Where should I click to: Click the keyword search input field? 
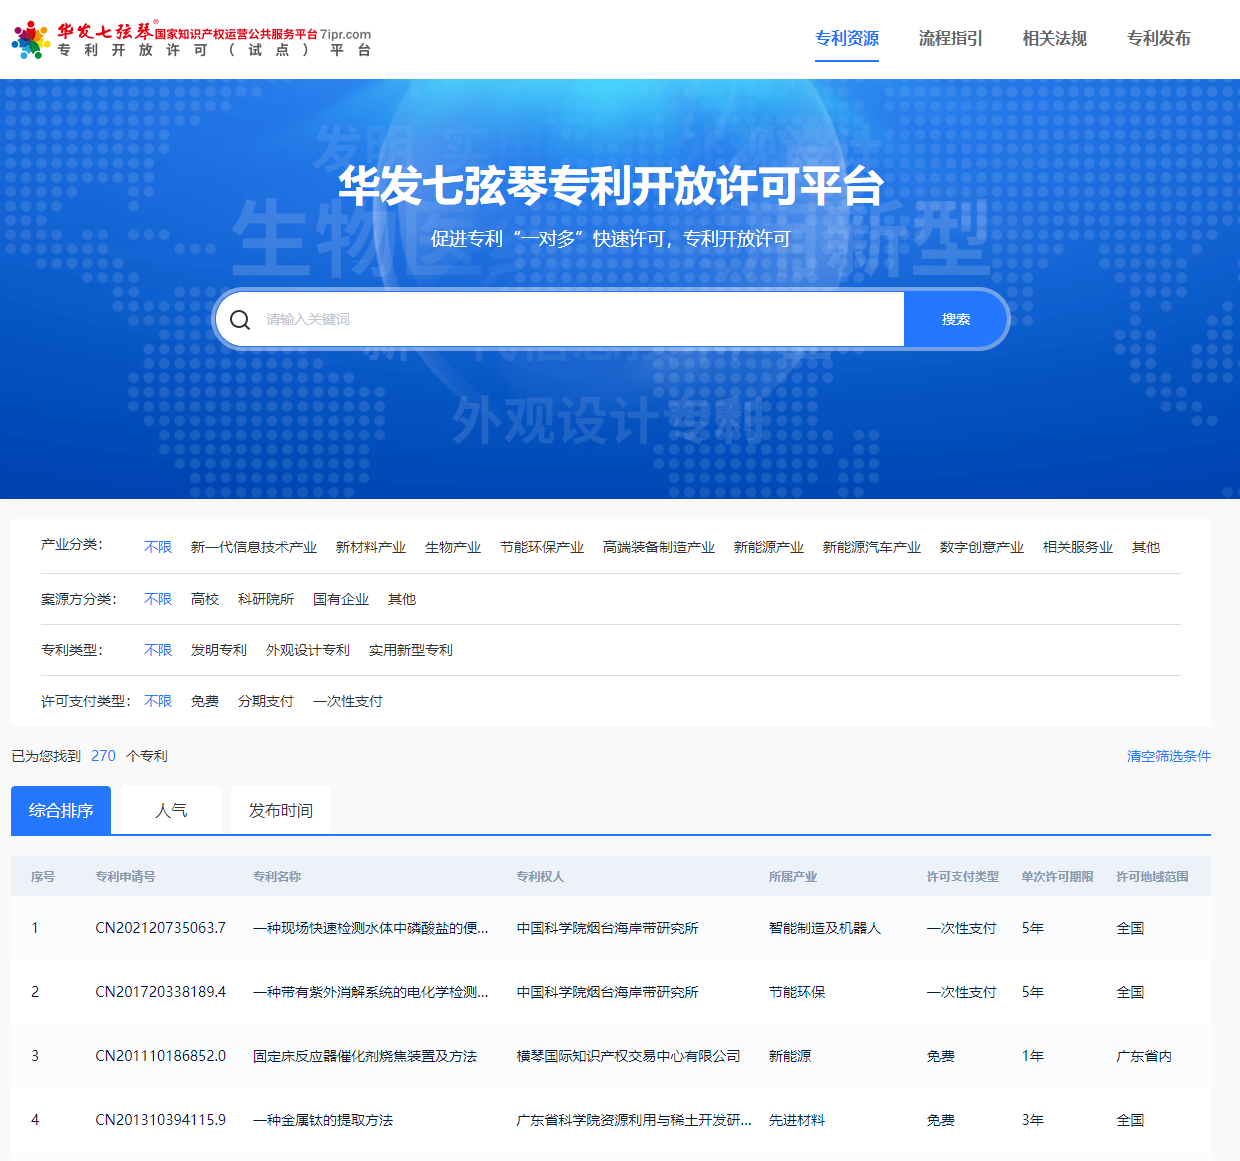[580, 320]
